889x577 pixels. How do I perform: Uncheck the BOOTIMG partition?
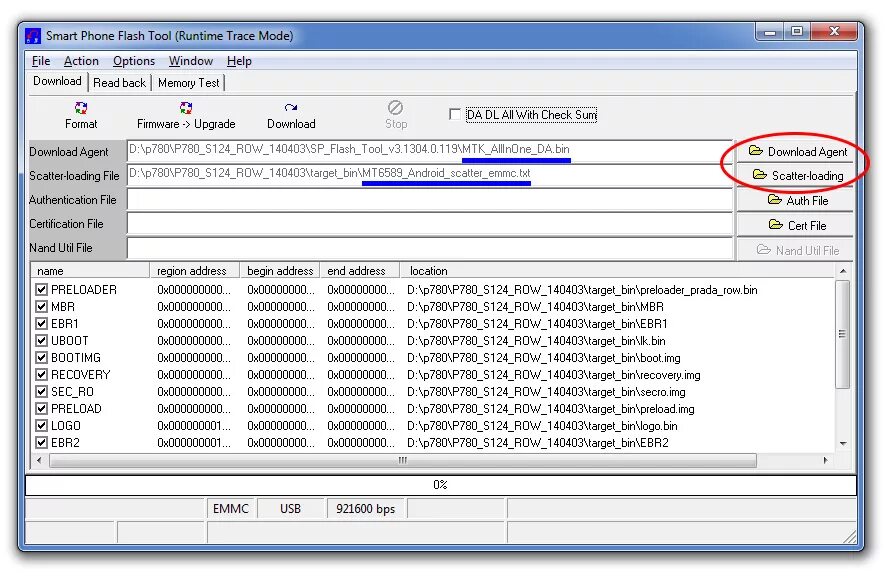click(41, 358)
